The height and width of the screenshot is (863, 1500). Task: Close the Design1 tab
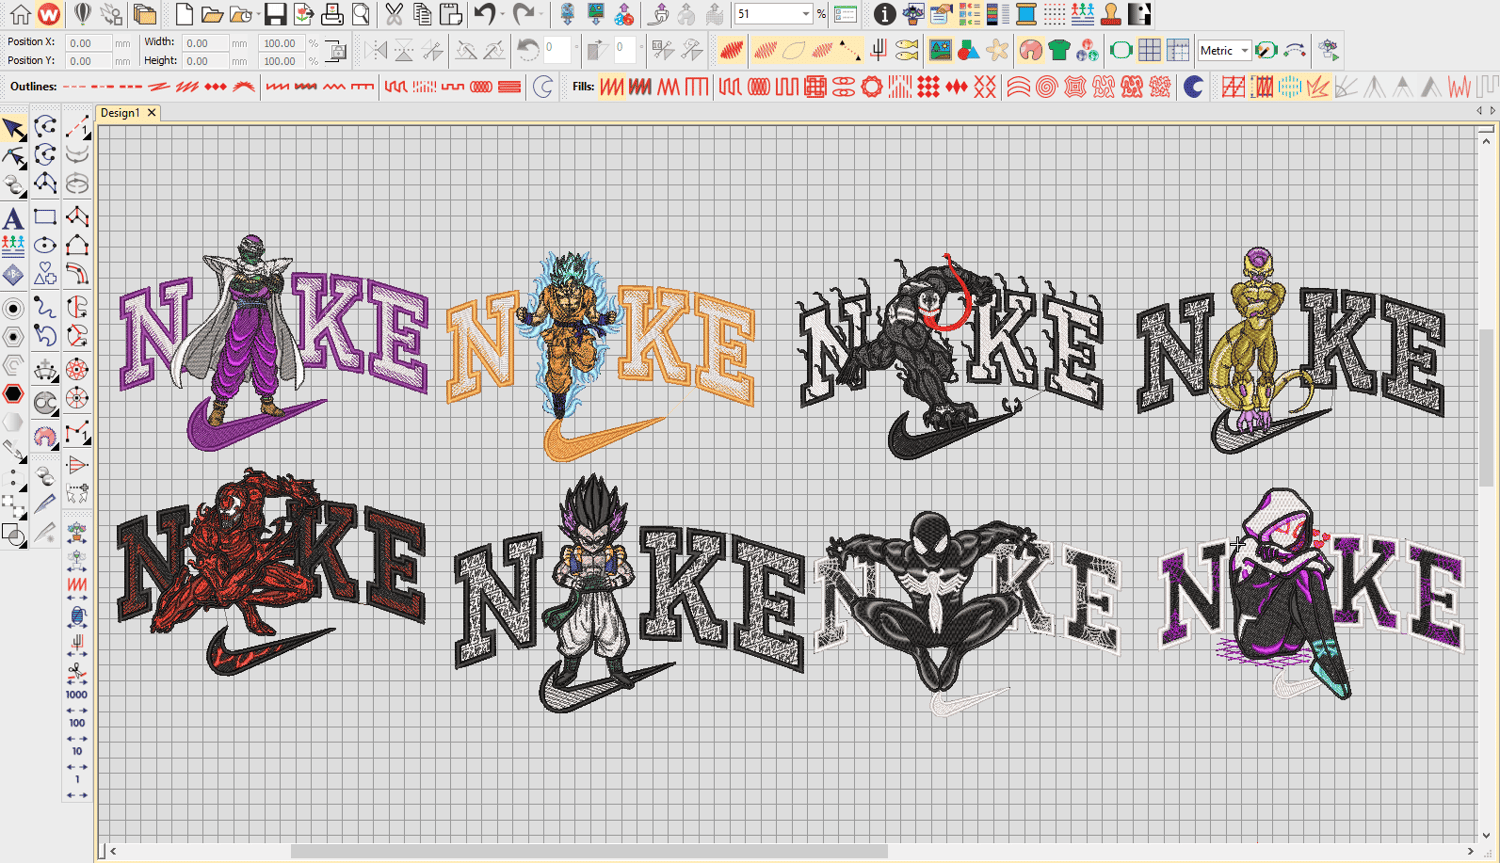pos(152,113)
